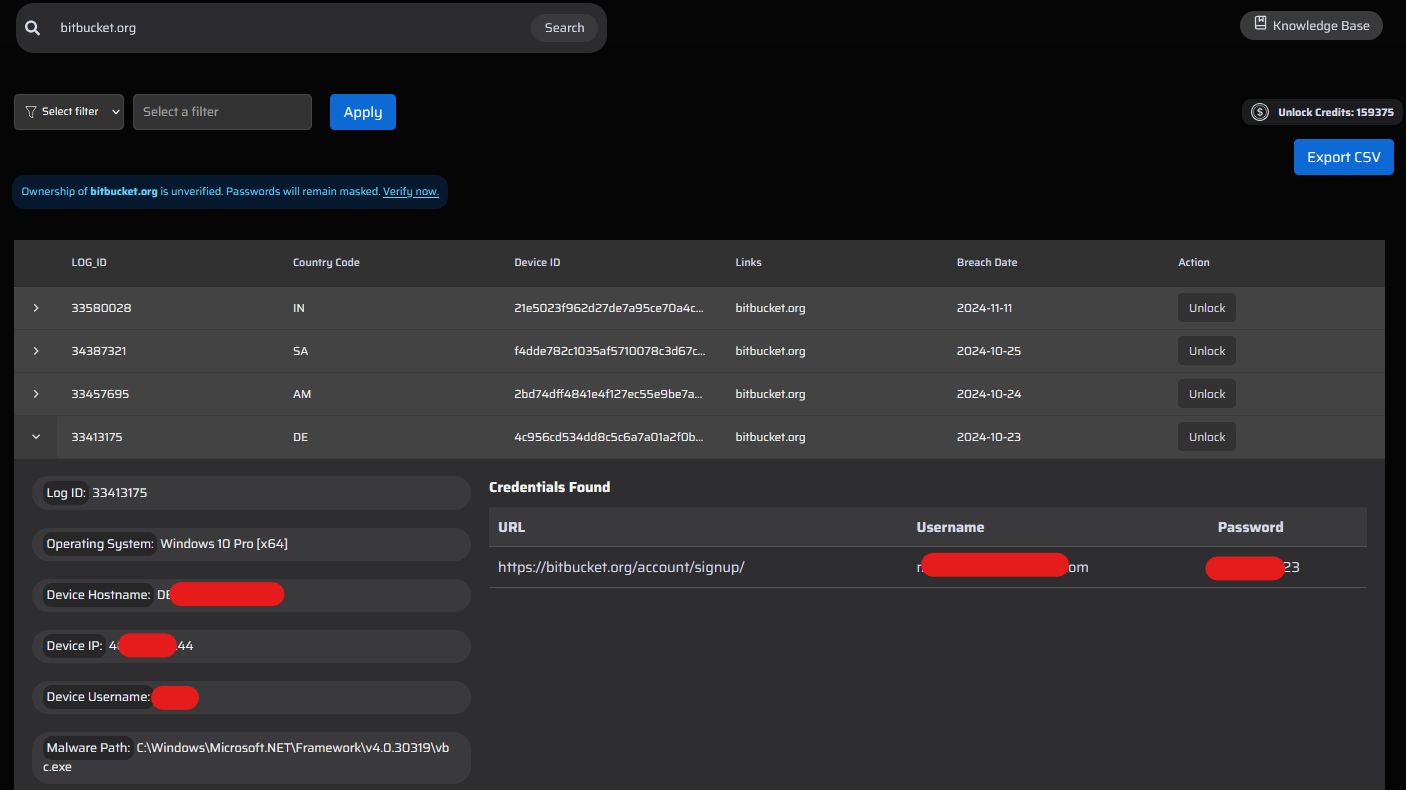Click device ID starting 2bd74dff
Viewport: 1406px width, 790px height.
point(609,394)
